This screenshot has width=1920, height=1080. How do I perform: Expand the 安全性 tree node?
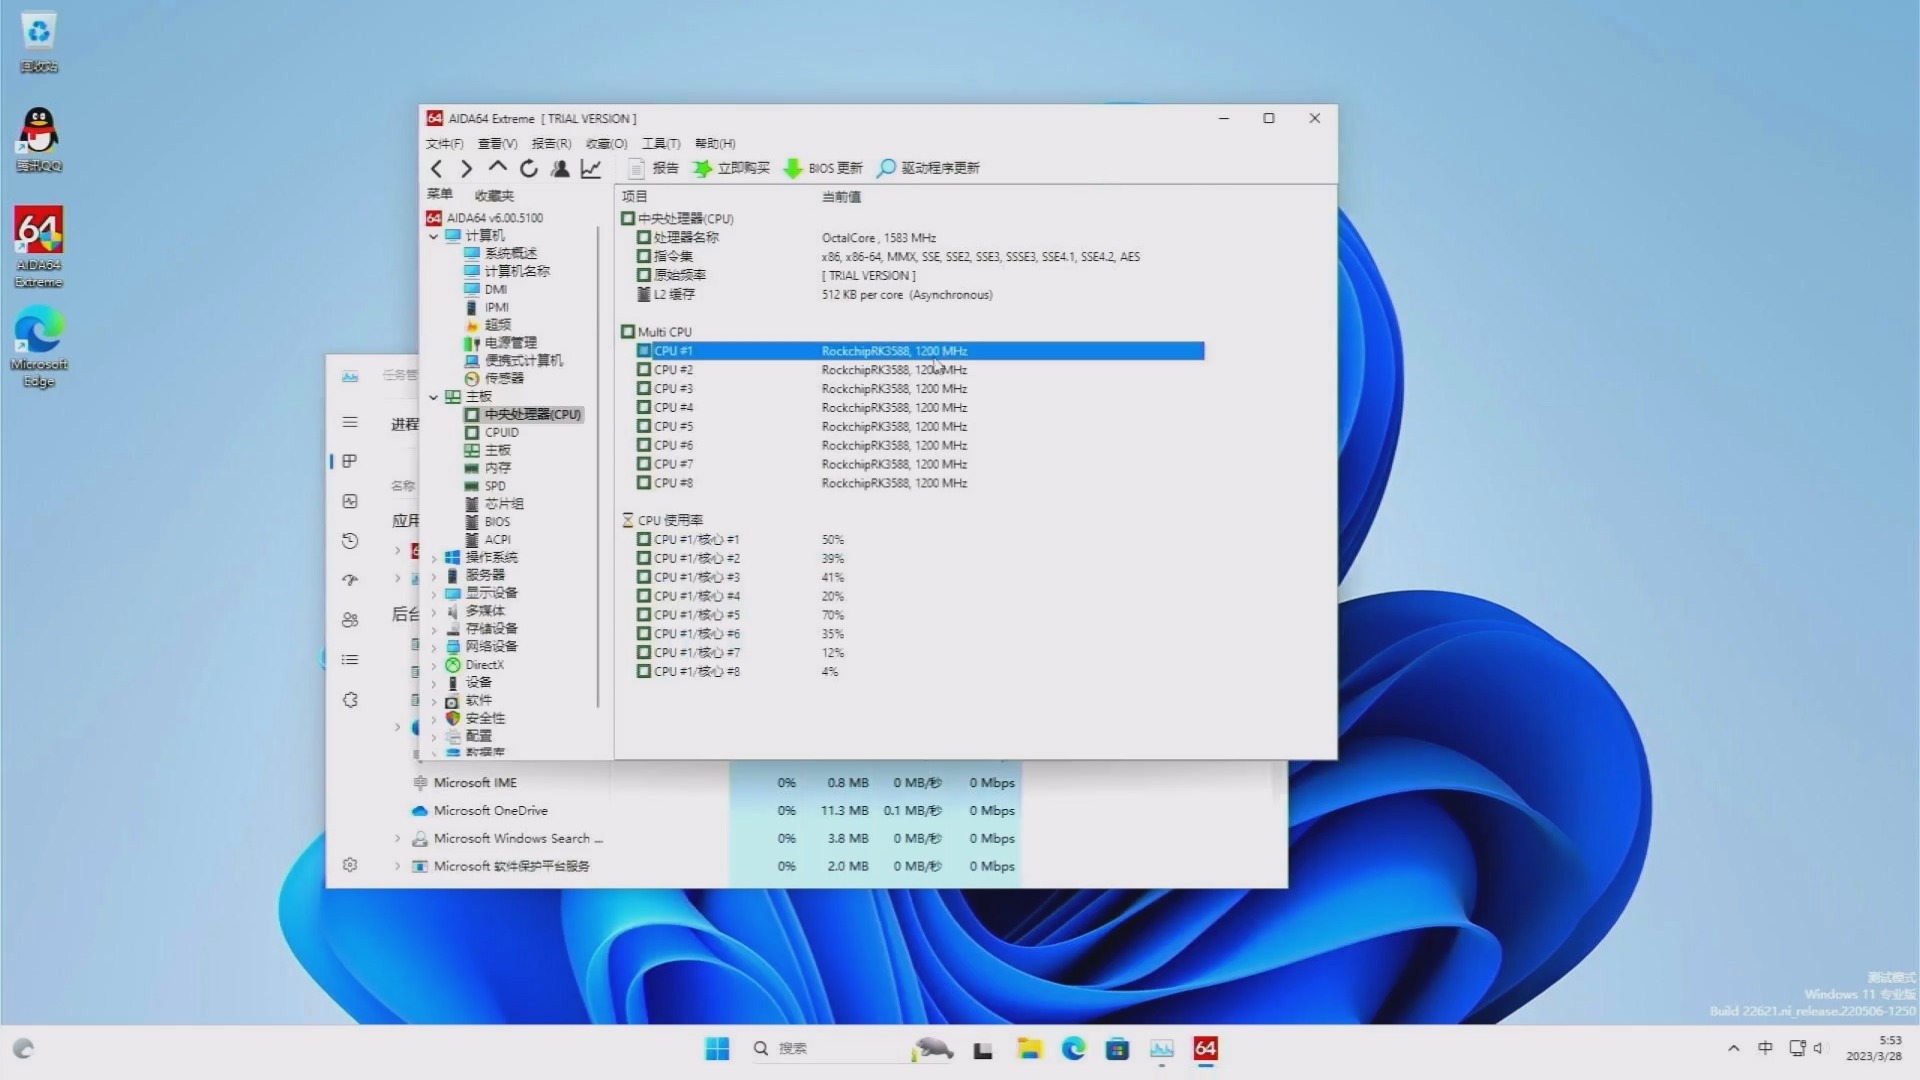(x=434, y=719)
